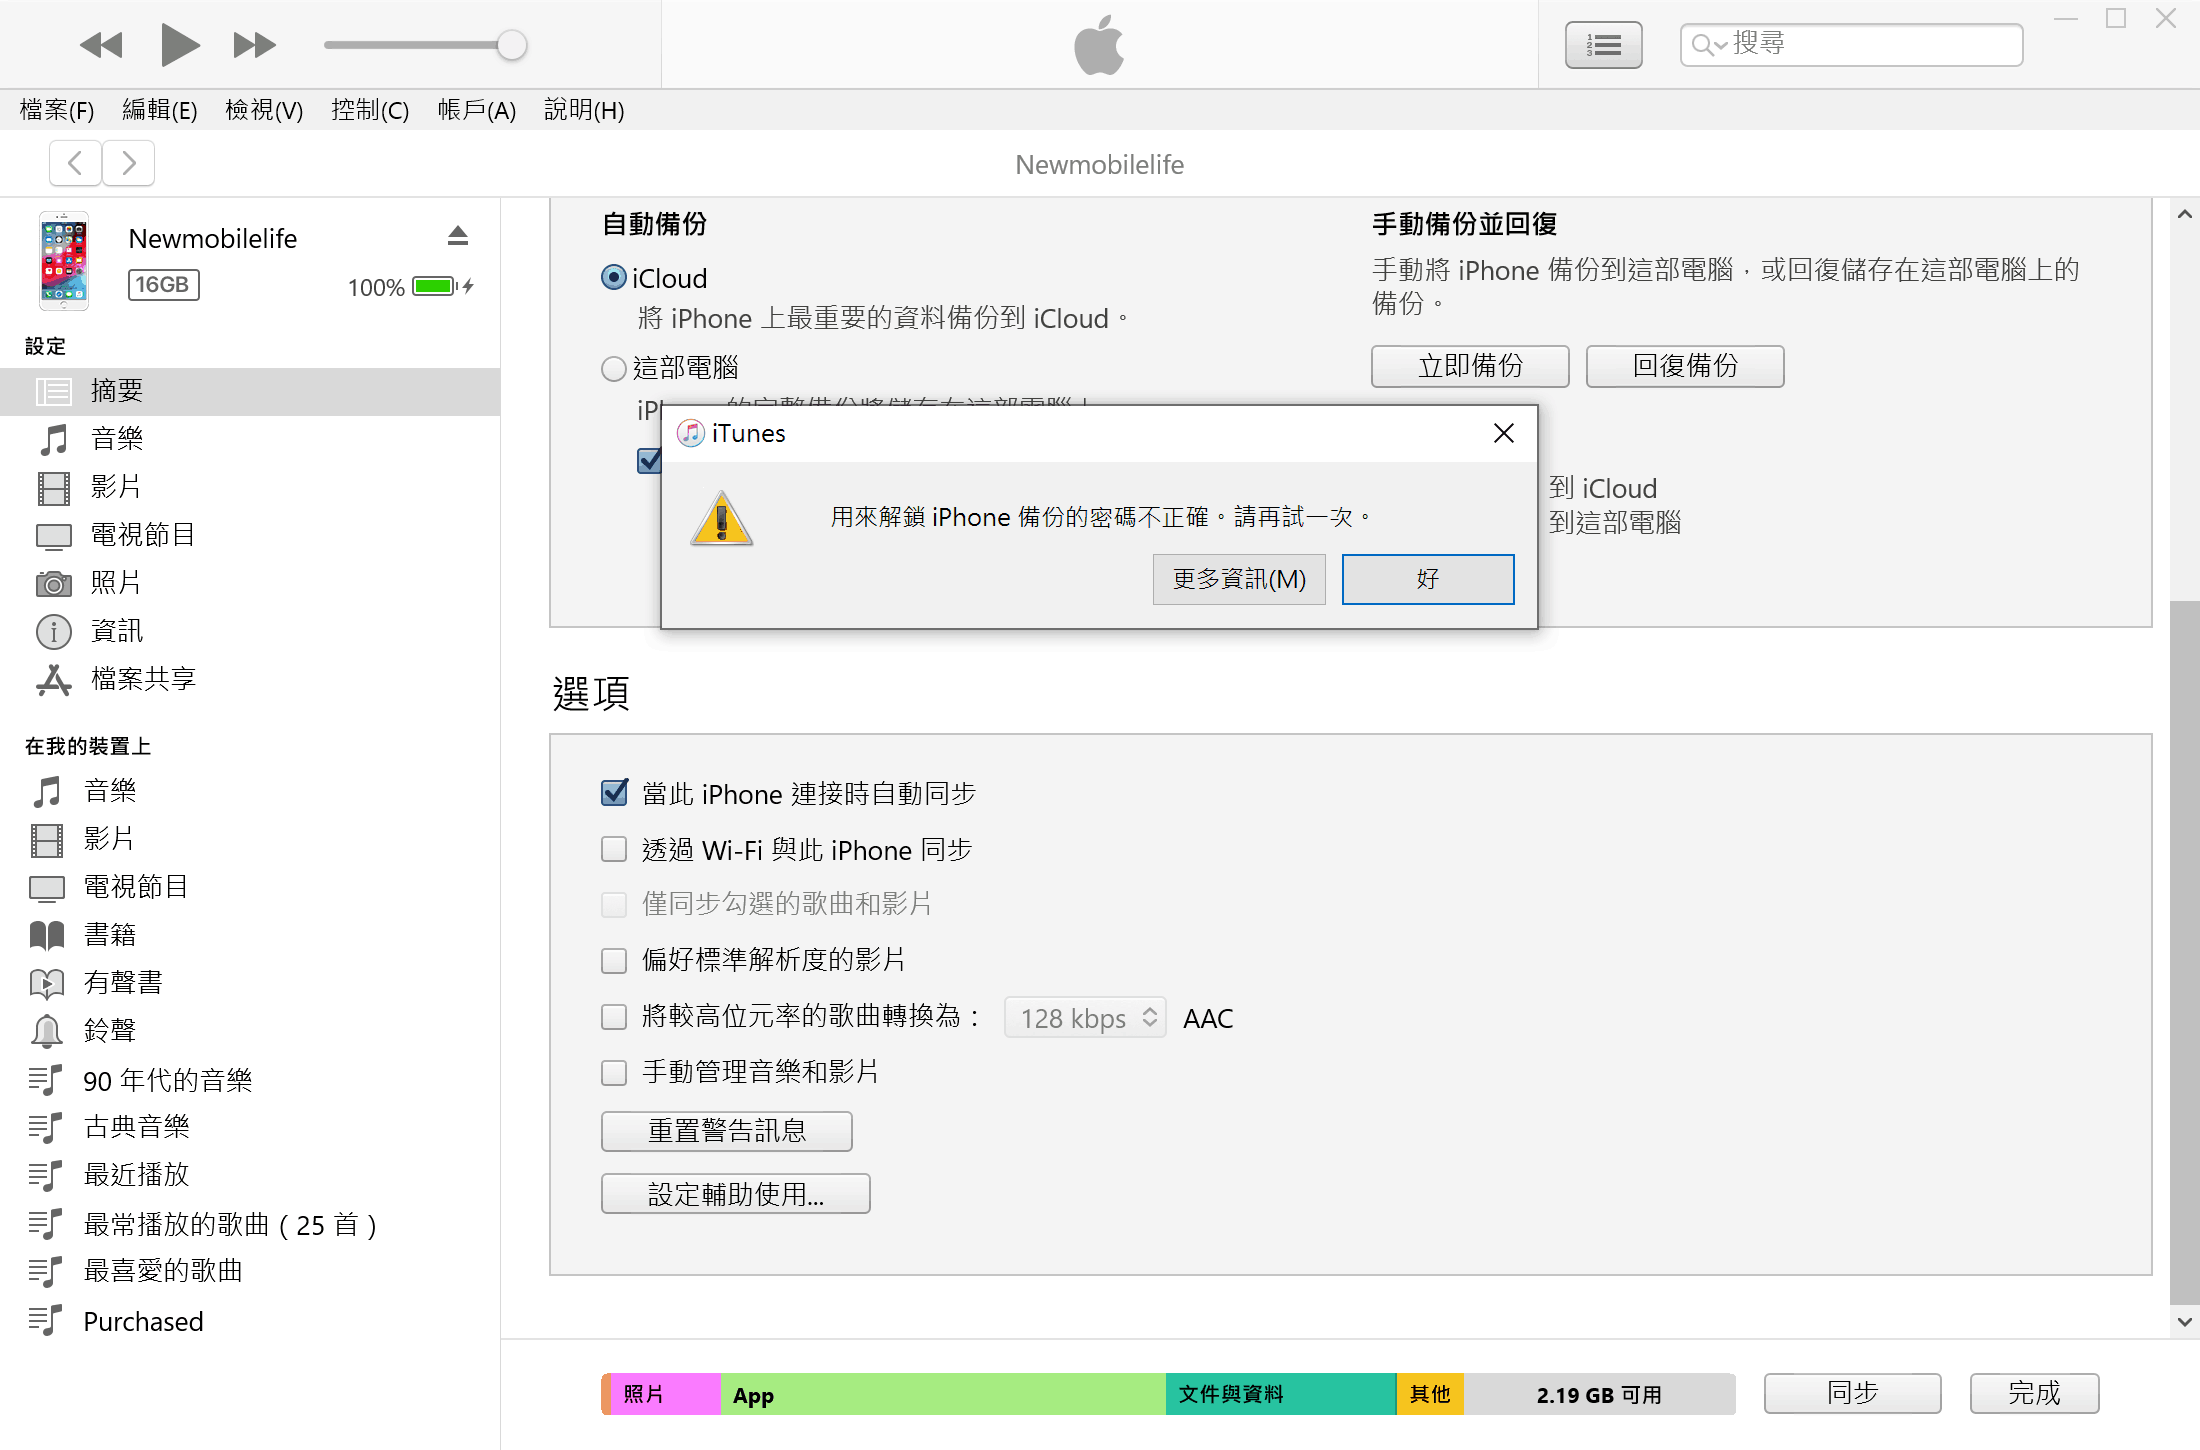
Task: Open 影片 under 設定 section
Action: point(250,487)
